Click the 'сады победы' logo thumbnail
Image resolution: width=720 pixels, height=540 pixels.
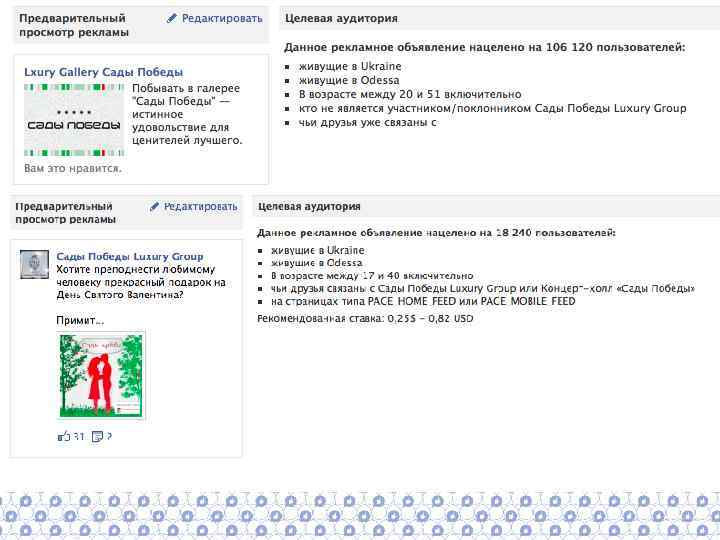pyautogui.click(x=74, y=120)
